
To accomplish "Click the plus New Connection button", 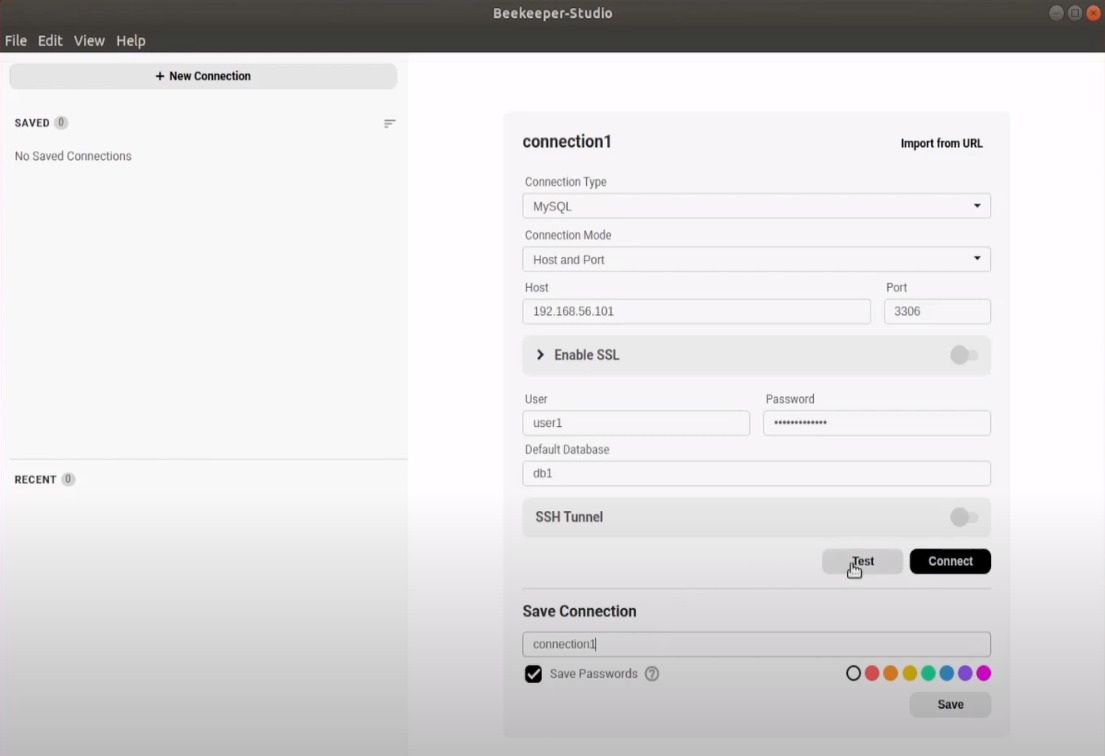I will point(203,76).
